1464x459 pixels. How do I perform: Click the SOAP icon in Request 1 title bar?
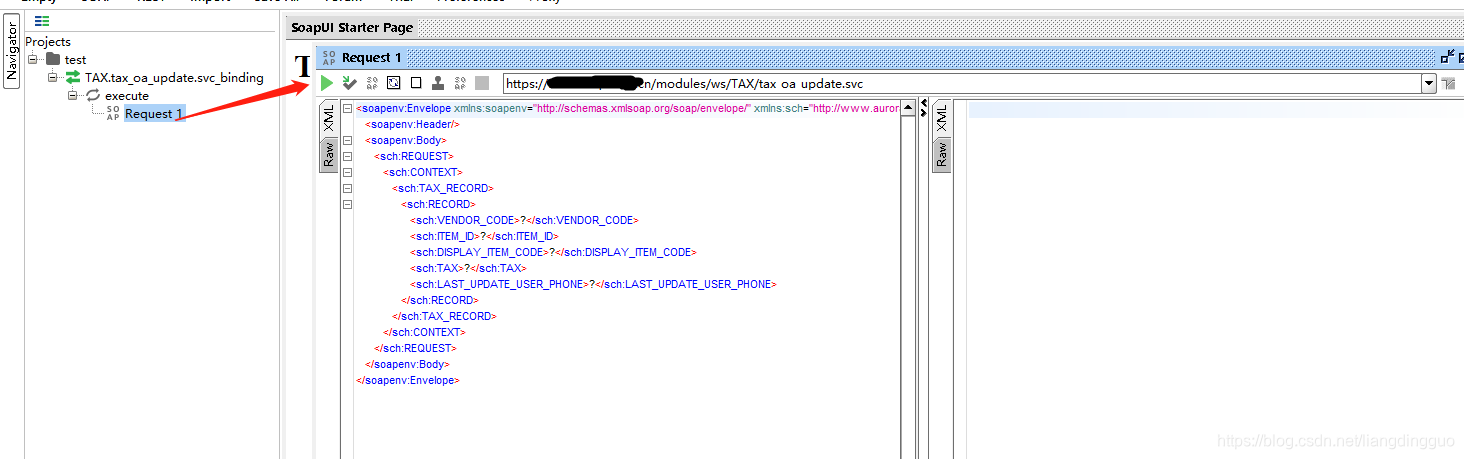pyautogui.click(x=329, y=57)
